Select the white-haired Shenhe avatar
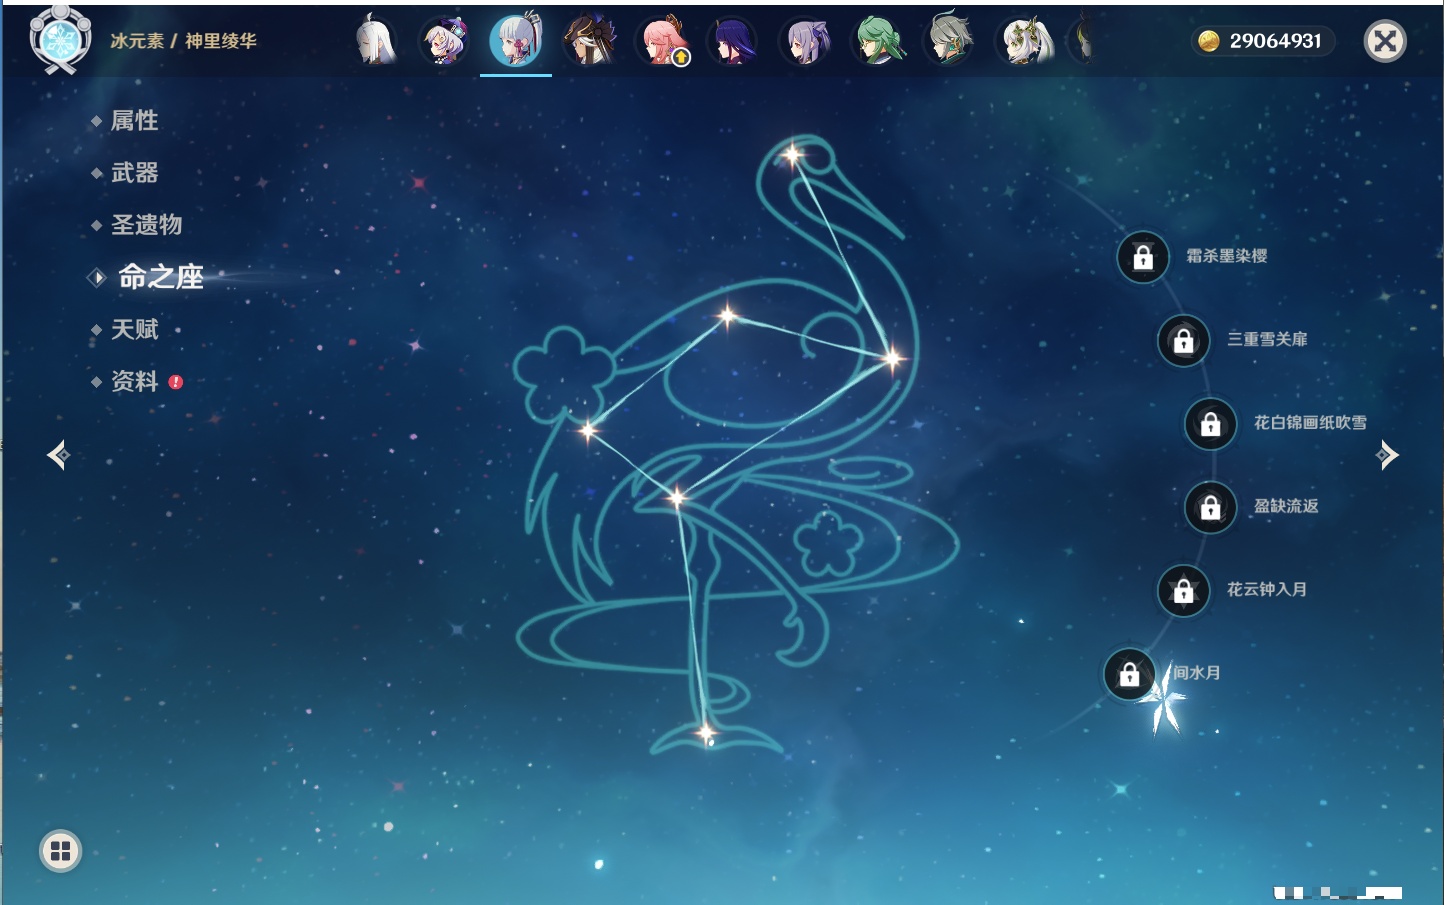This screenshot has height=905, width=1444. (x=376, y=41)
